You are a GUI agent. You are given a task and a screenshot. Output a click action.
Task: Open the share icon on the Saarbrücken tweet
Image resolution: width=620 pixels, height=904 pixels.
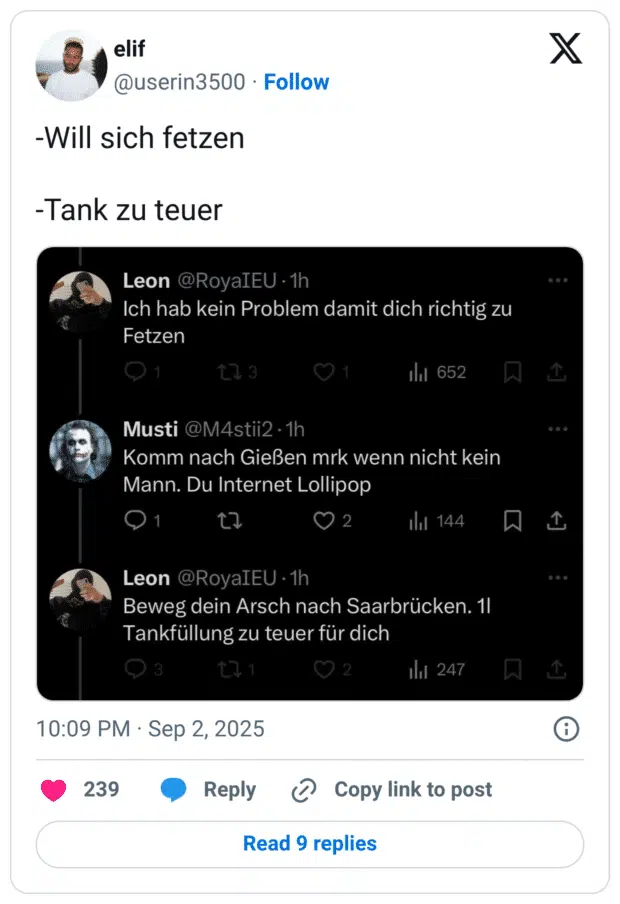tap(556, 669)
